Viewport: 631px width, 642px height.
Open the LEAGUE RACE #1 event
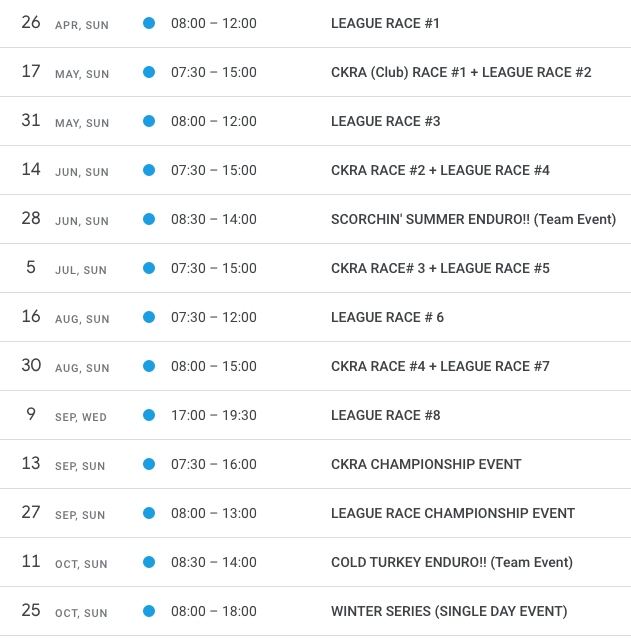[x=385, y=23]
